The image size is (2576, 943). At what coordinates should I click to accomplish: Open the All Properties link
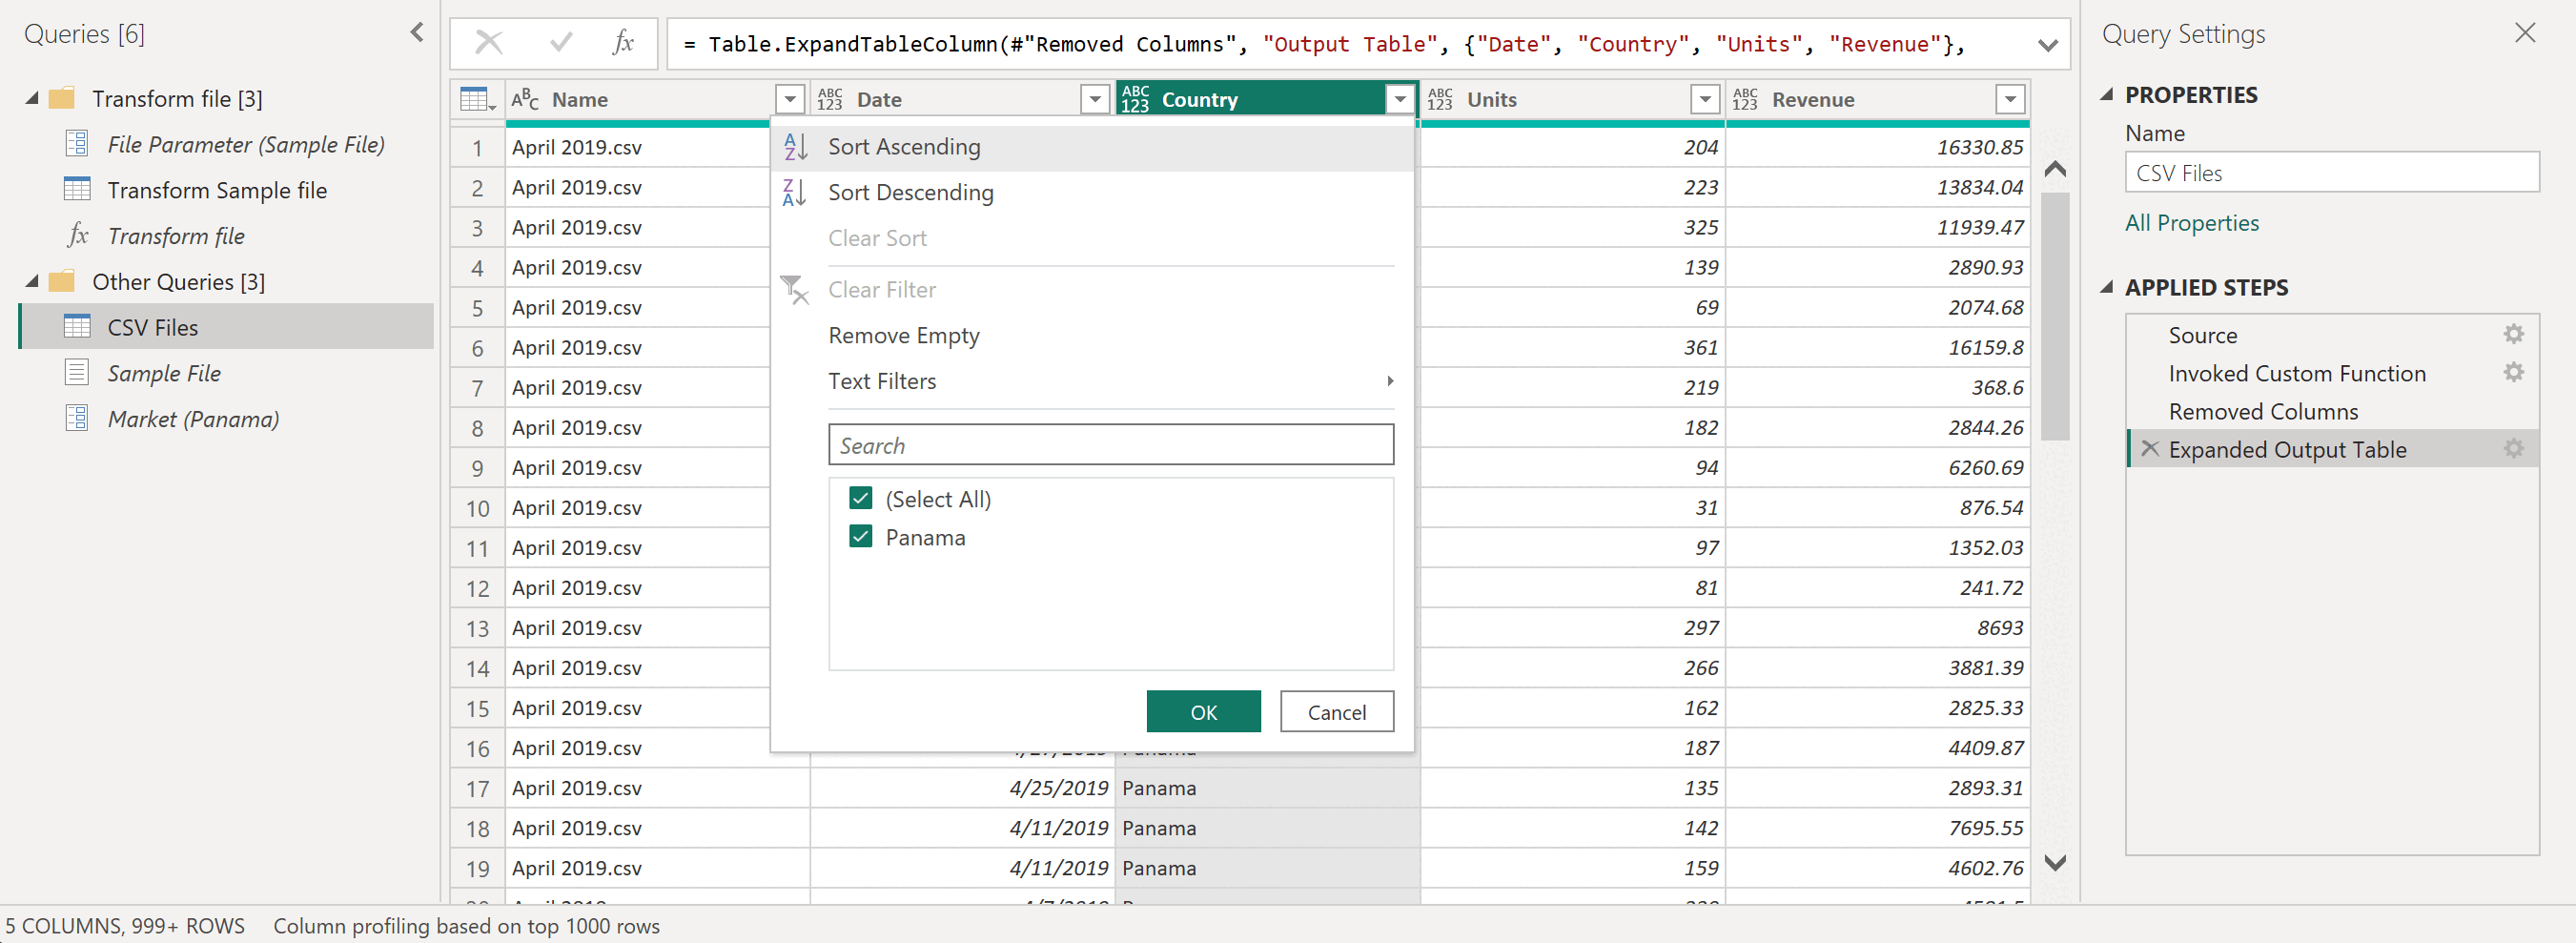tap(2191, 222)
